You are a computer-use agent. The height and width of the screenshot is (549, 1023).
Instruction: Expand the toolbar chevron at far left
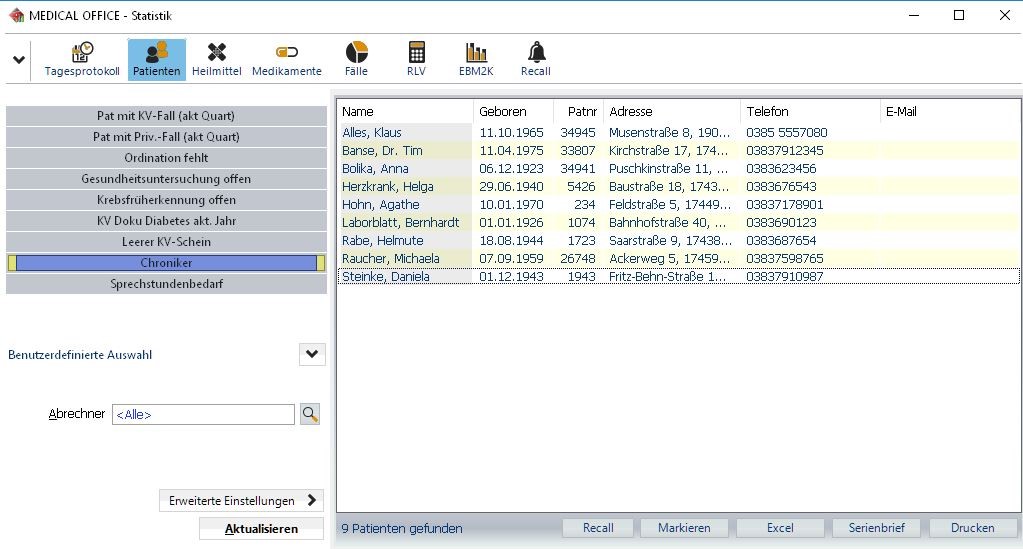pyautogui.click(x=19, y=59)
